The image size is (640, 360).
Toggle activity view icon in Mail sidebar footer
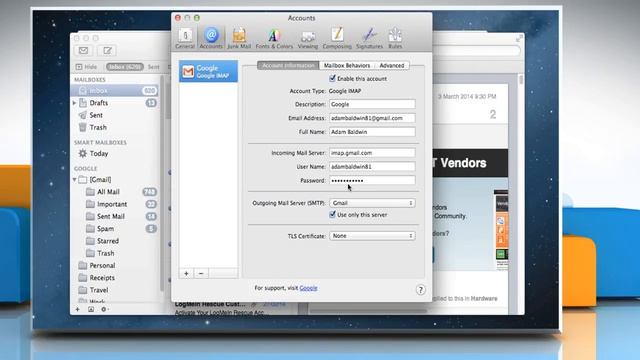(x=91, y=309)
